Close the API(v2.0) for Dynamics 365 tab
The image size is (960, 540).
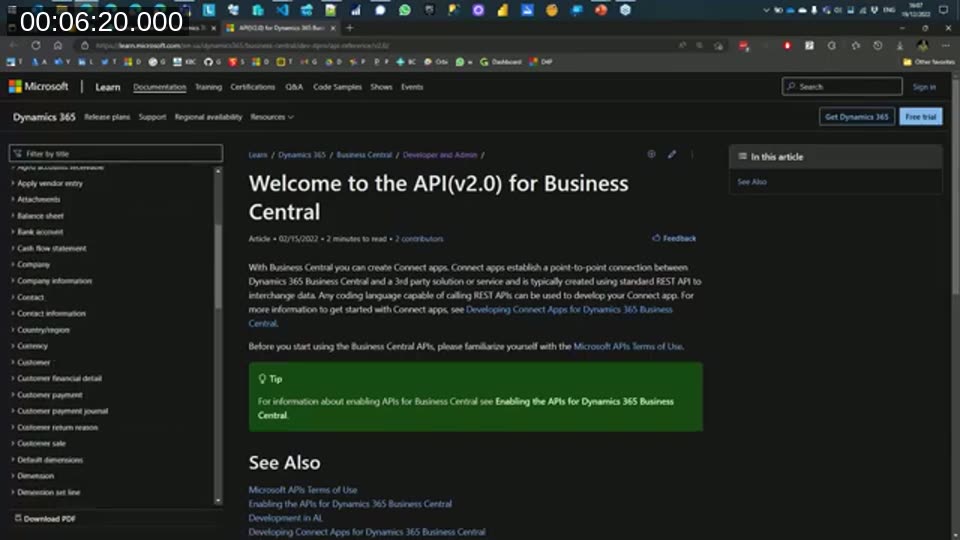[333, 28]
